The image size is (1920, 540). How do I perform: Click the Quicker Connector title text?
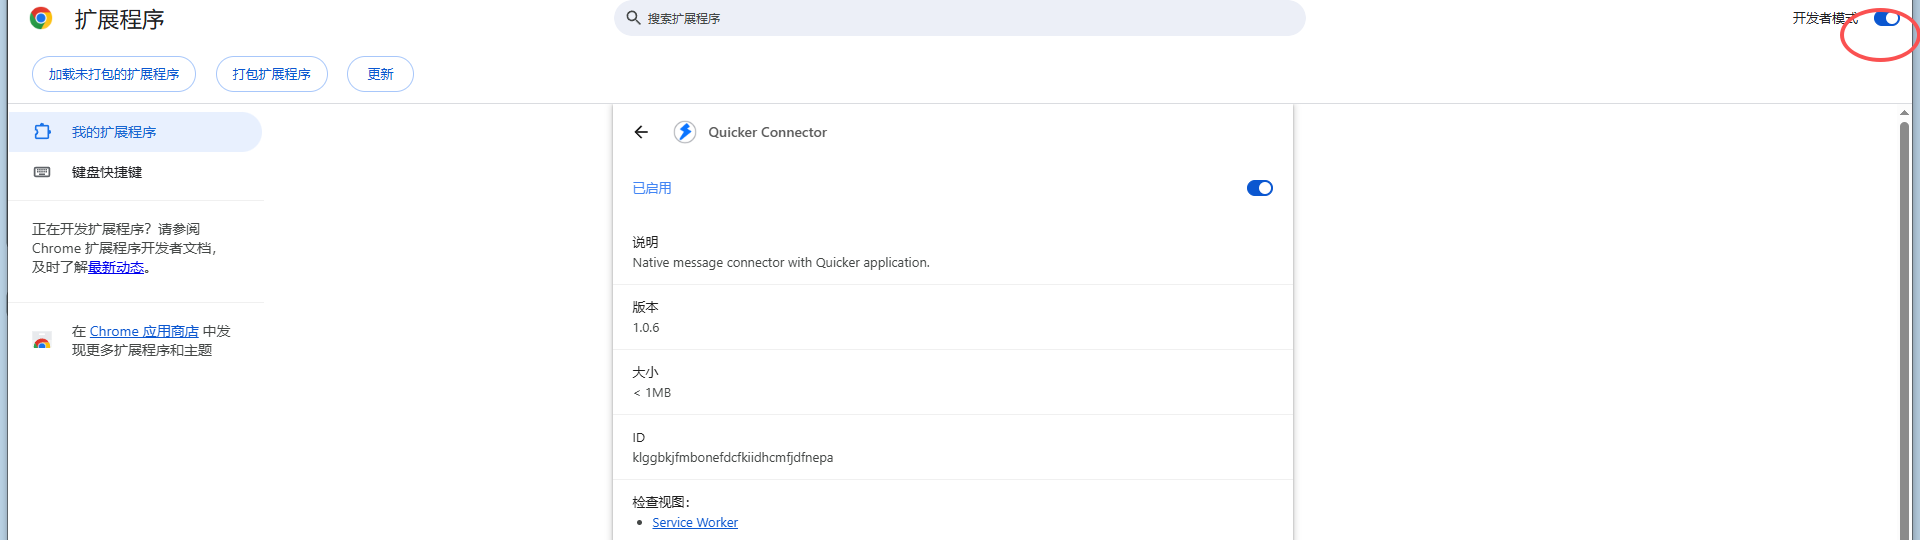point(767,132)
